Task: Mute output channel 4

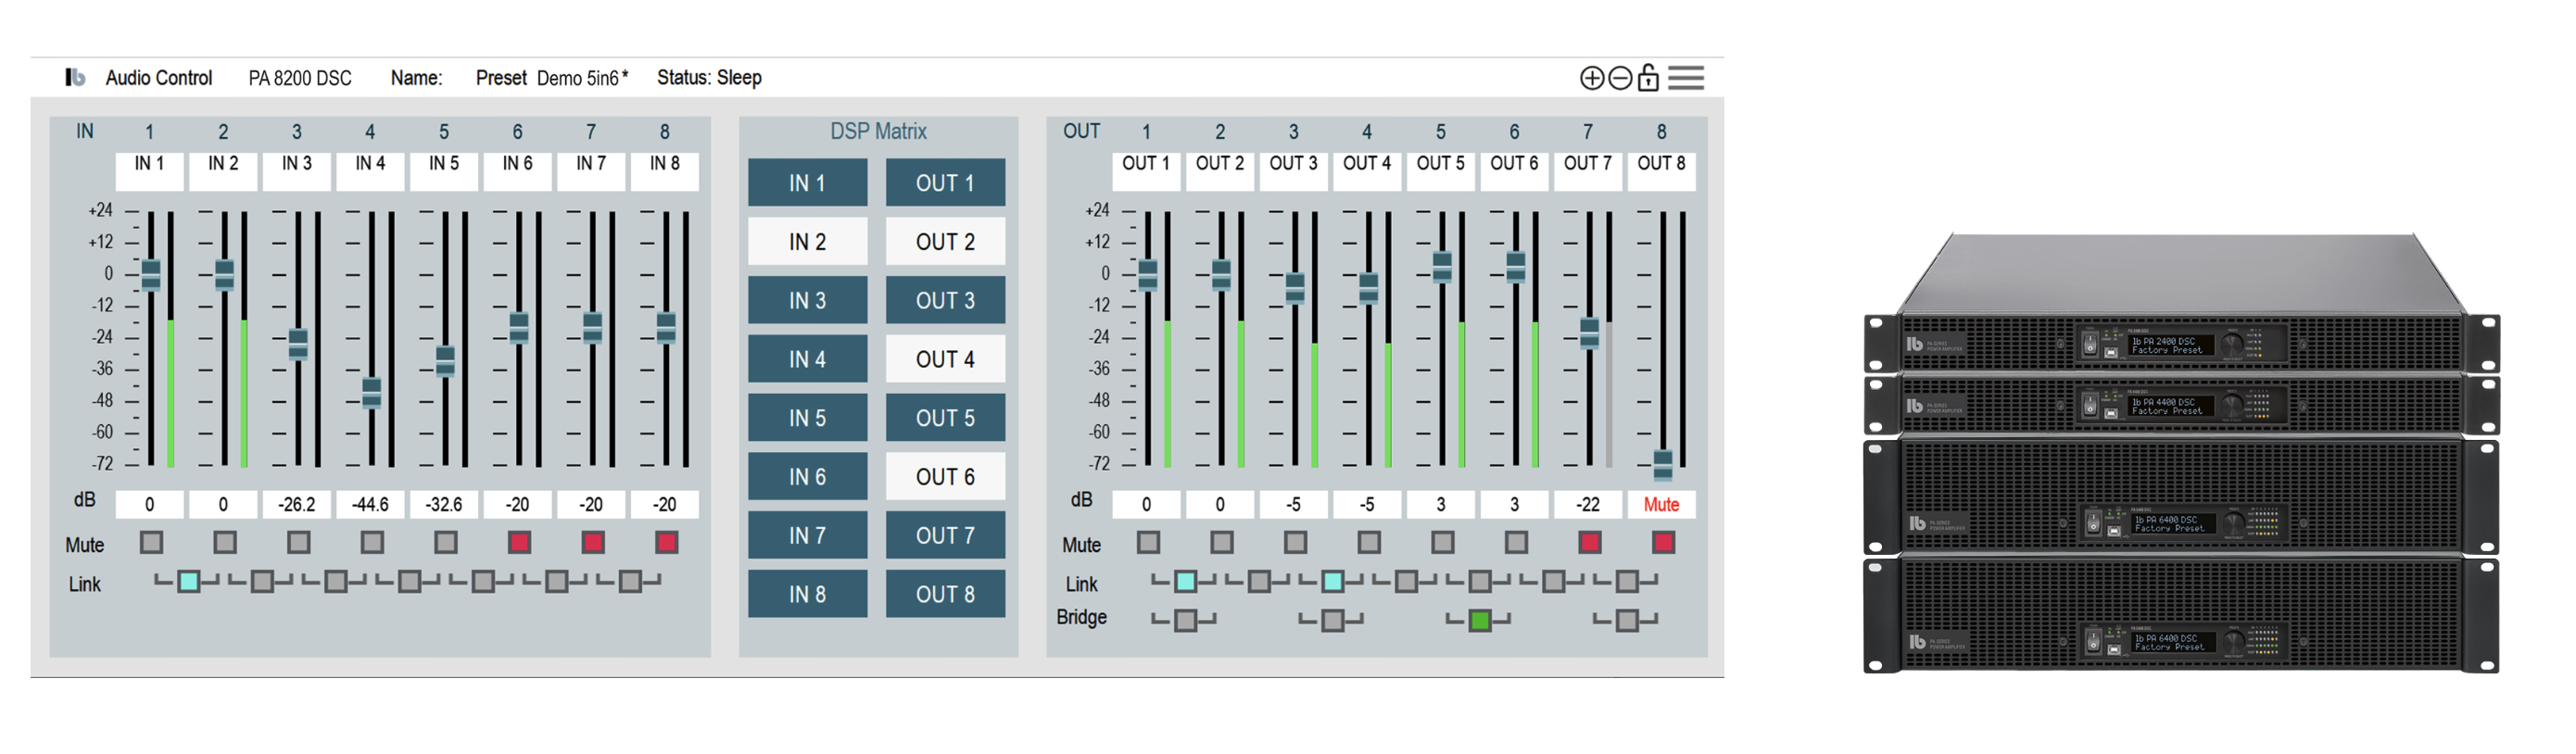Action: [x=1368, y=542]
